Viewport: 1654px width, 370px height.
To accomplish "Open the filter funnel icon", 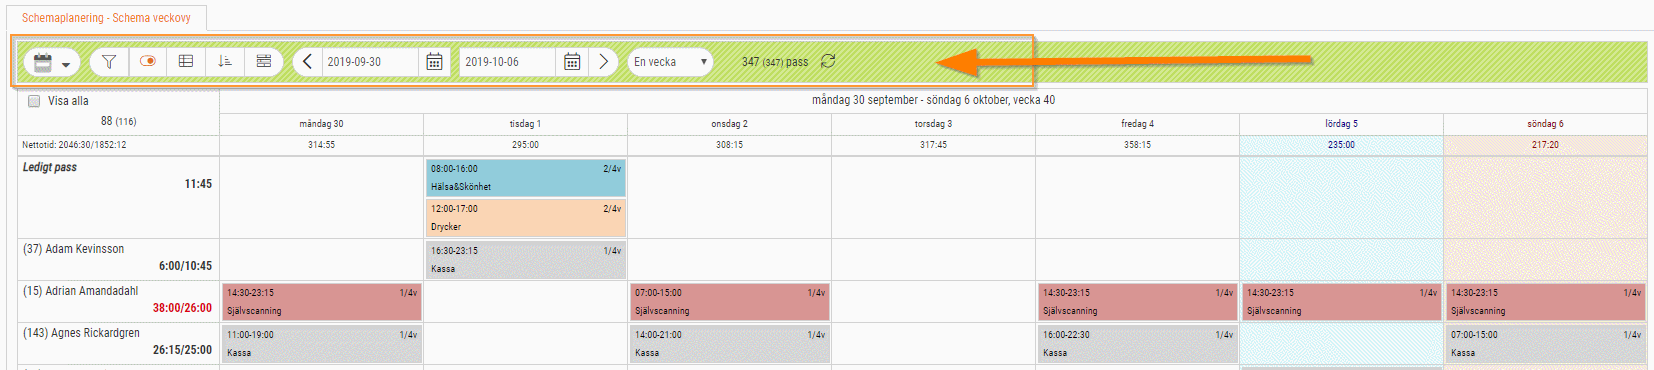I will pyautogui.click(x=109, y=62).
